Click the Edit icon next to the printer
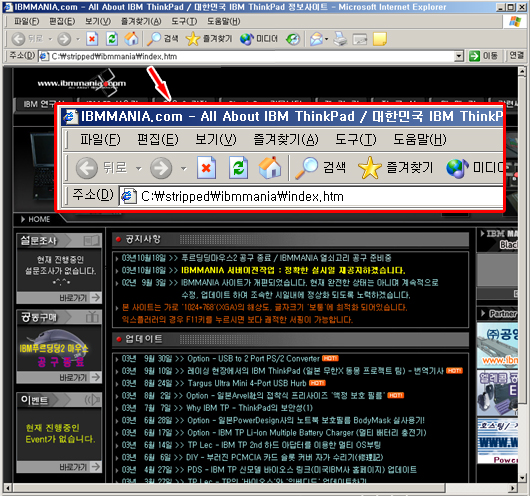Screen dimensions: 530x496 [360, 39]
